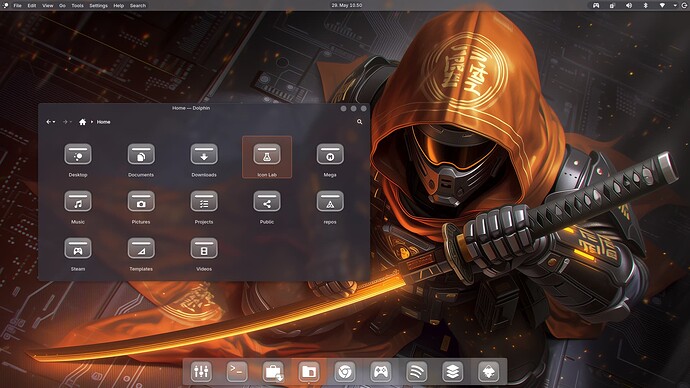Click the Dolphin search magnifier icon

(360, 122)
